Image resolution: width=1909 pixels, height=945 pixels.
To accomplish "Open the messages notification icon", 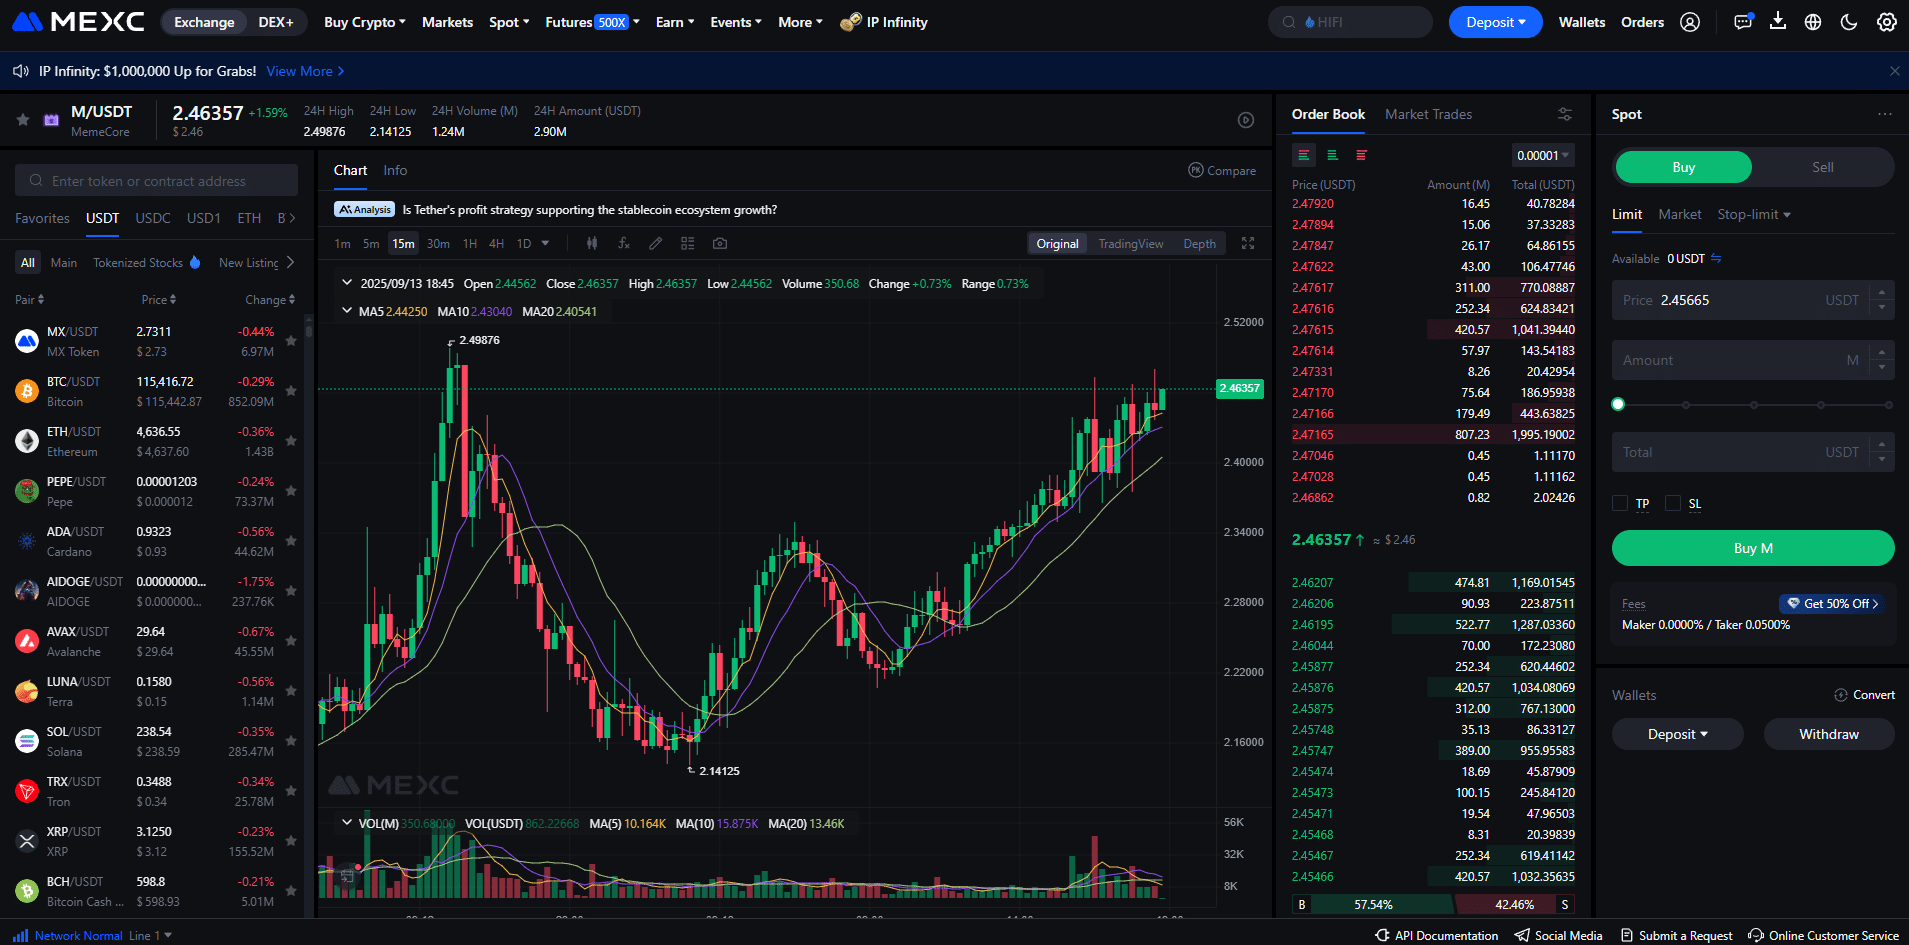I will [1743, 22].
